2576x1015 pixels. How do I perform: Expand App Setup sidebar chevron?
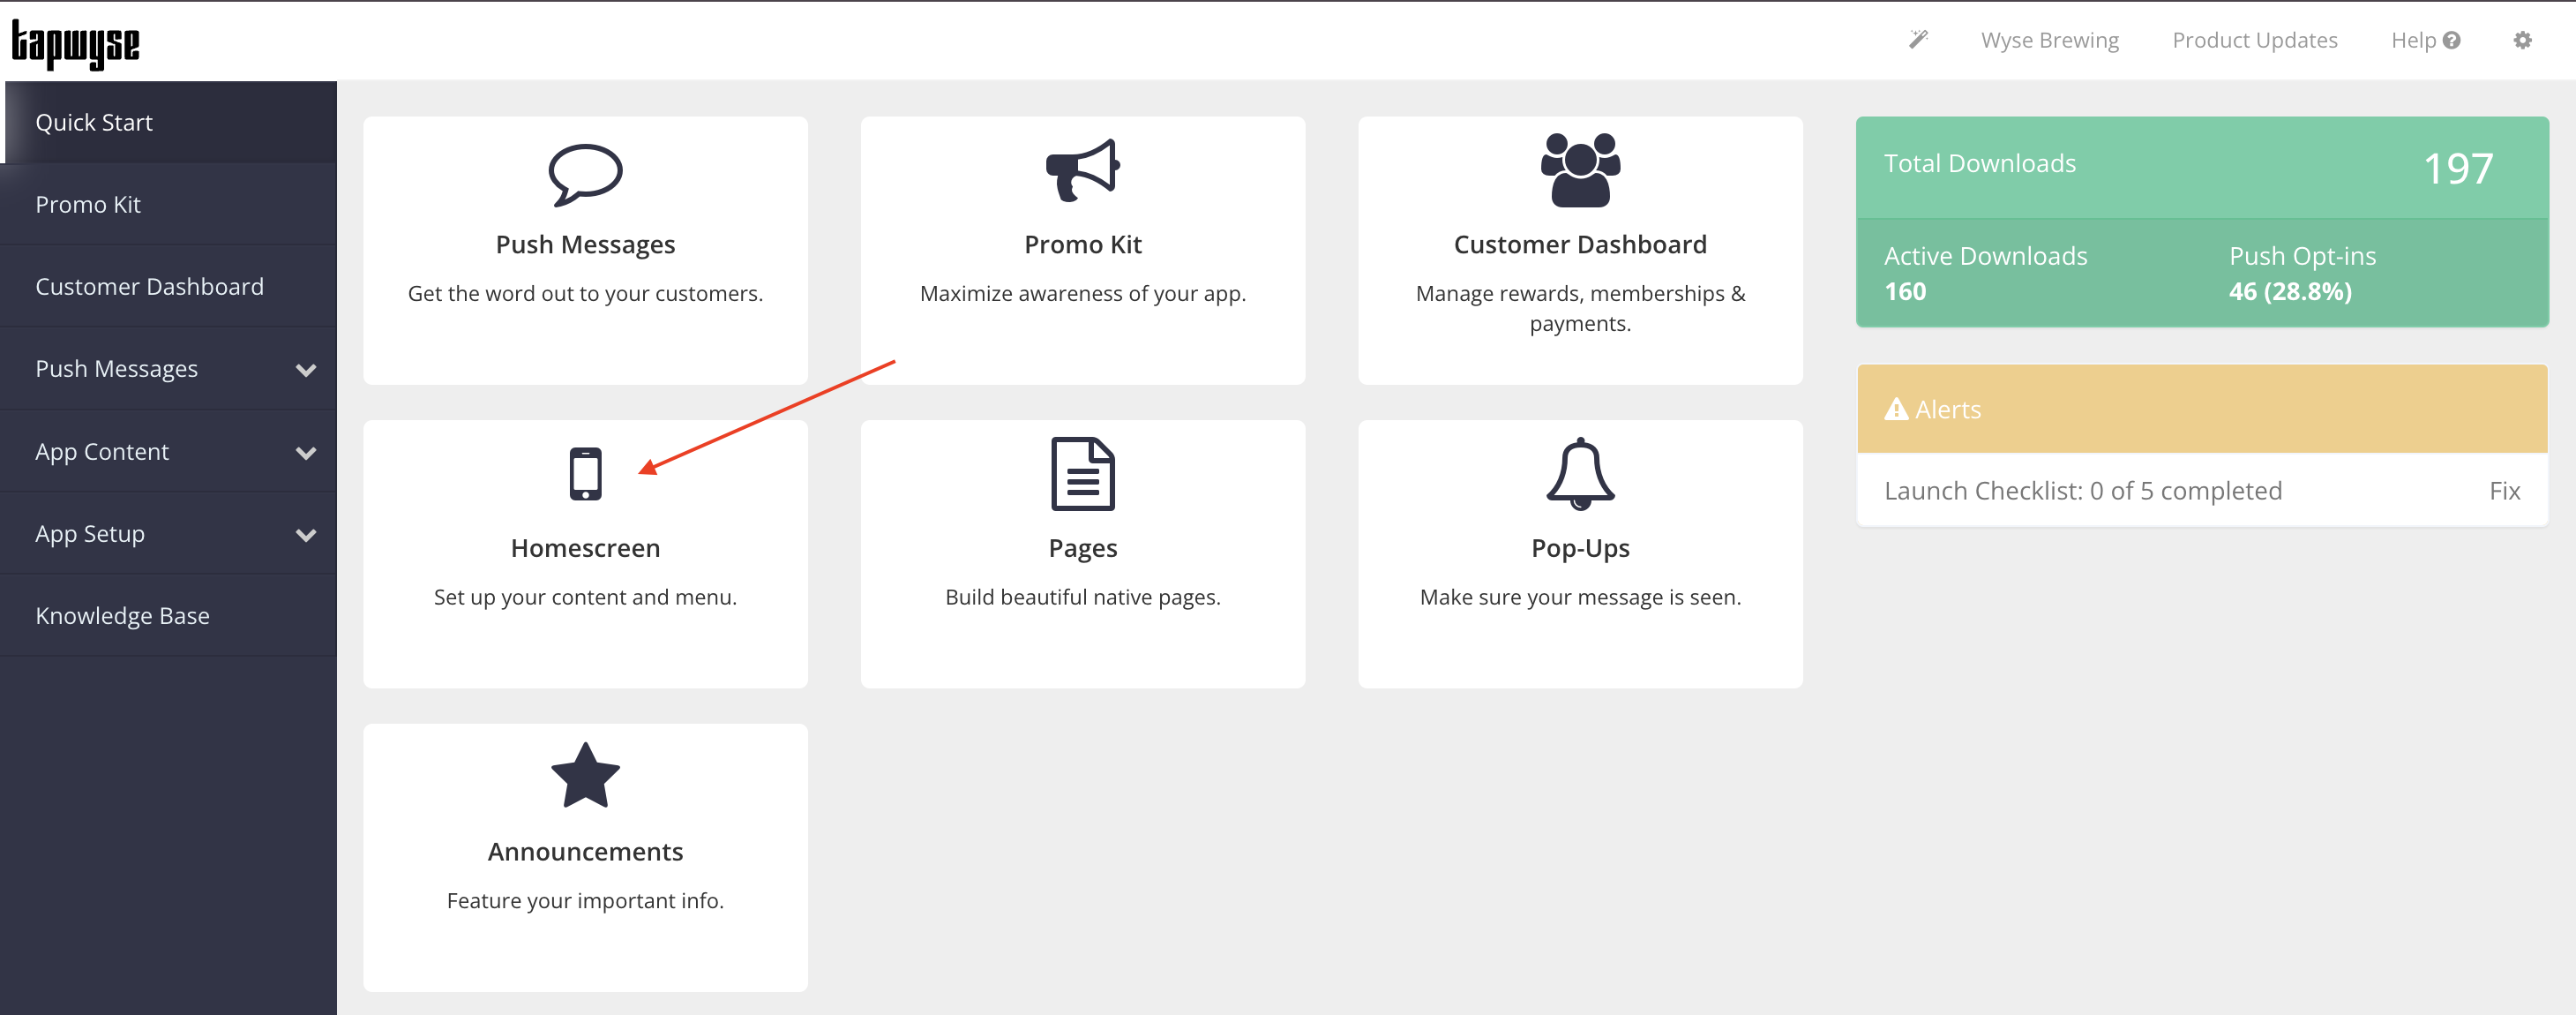point(306,535)
